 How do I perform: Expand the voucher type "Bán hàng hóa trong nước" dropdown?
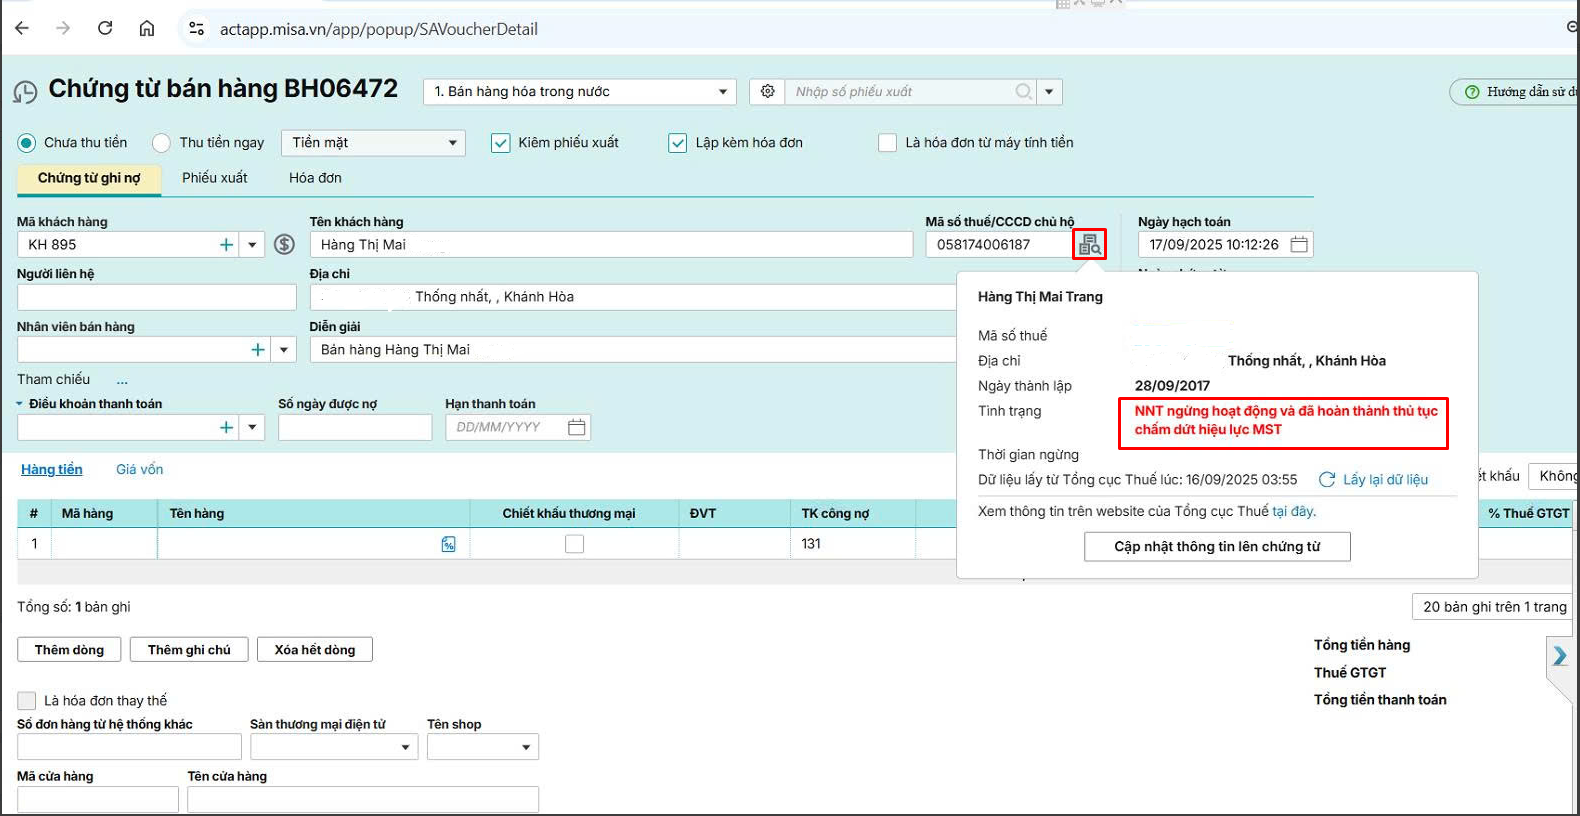coord(580,91)
